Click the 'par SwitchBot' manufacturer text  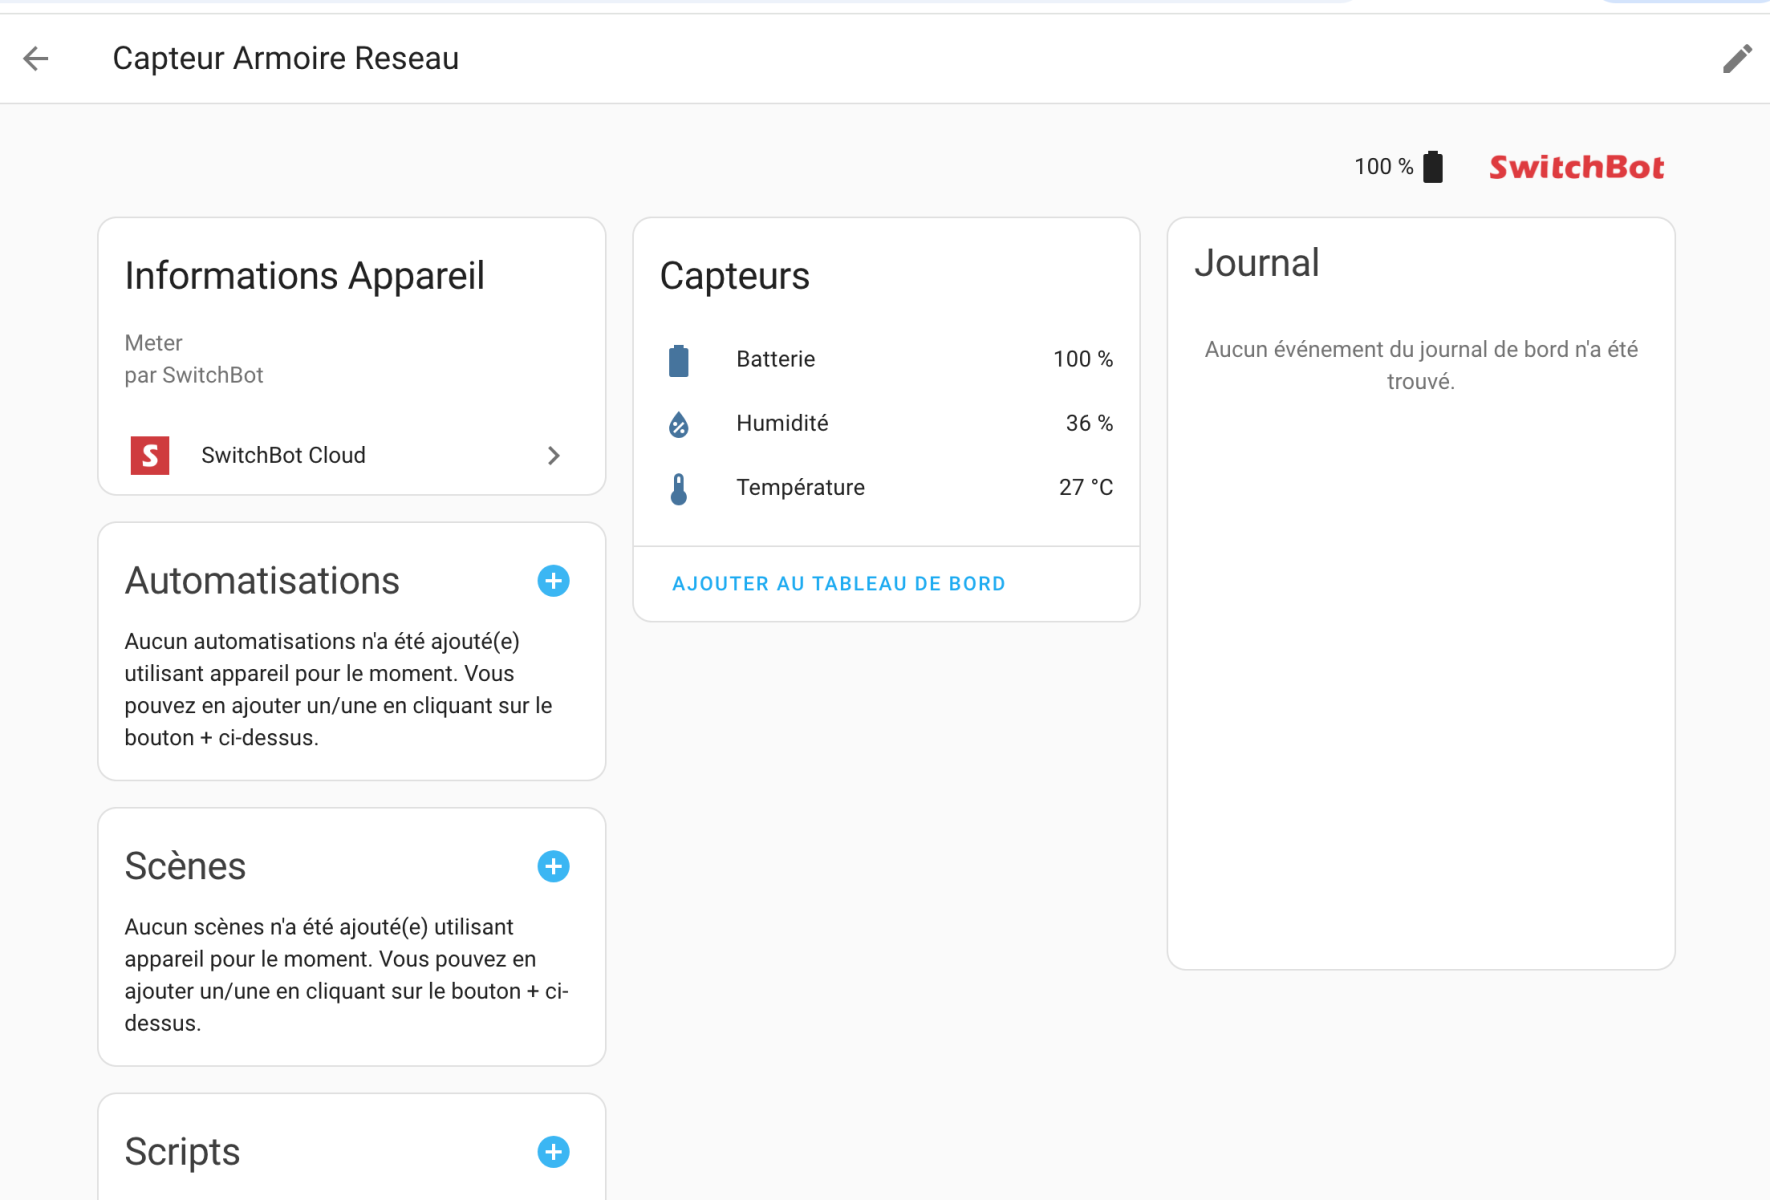coord(194,375)
